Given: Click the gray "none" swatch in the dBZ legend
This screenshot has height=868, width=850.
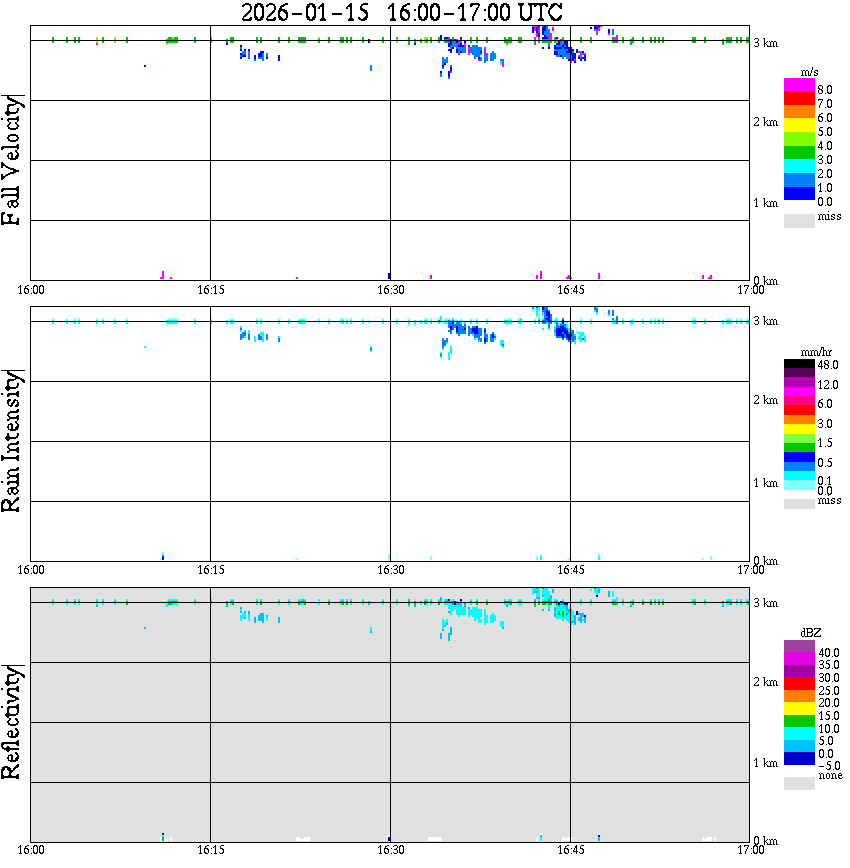Looking at the screenshot, I should coord(799,783).
